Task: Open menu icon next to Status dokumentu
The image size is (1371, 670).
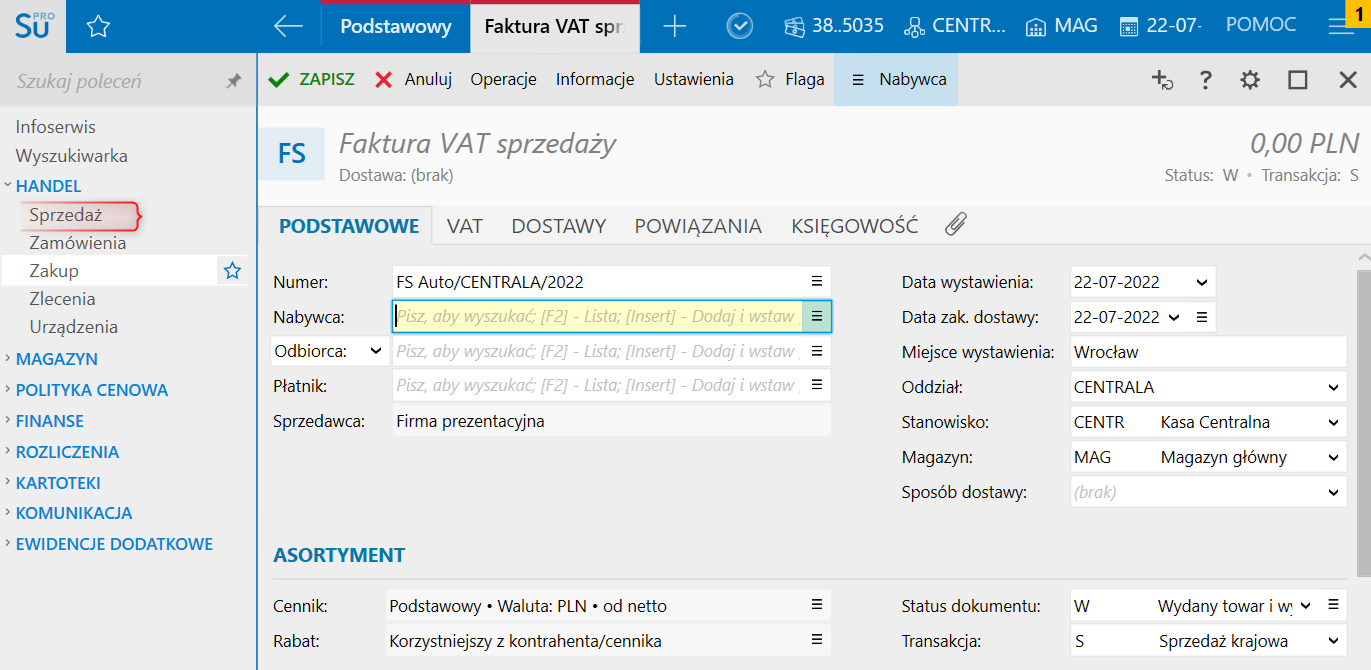Action: 1332,604
